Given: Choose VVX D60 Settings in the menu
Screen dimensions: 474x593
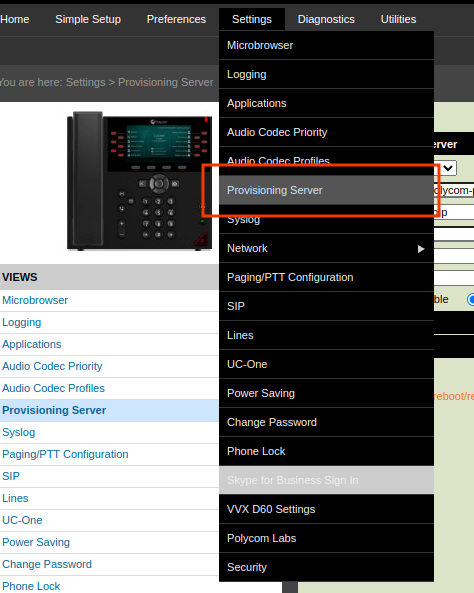Looking at the screenshot, I should 326,509.
